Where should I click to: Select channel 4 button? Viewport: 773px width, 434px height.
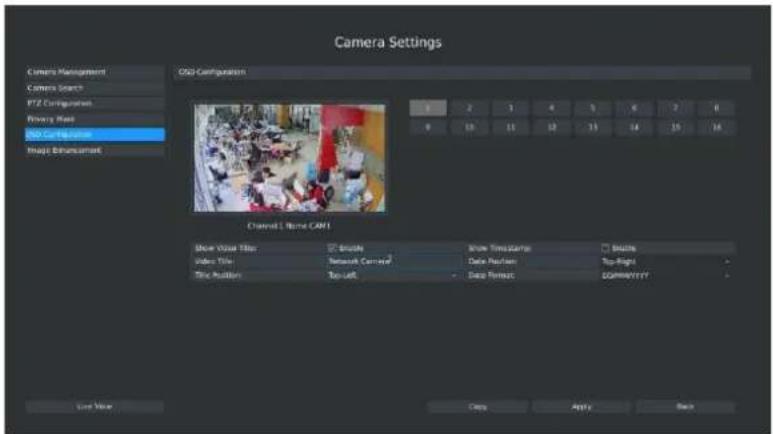point(552,108)
